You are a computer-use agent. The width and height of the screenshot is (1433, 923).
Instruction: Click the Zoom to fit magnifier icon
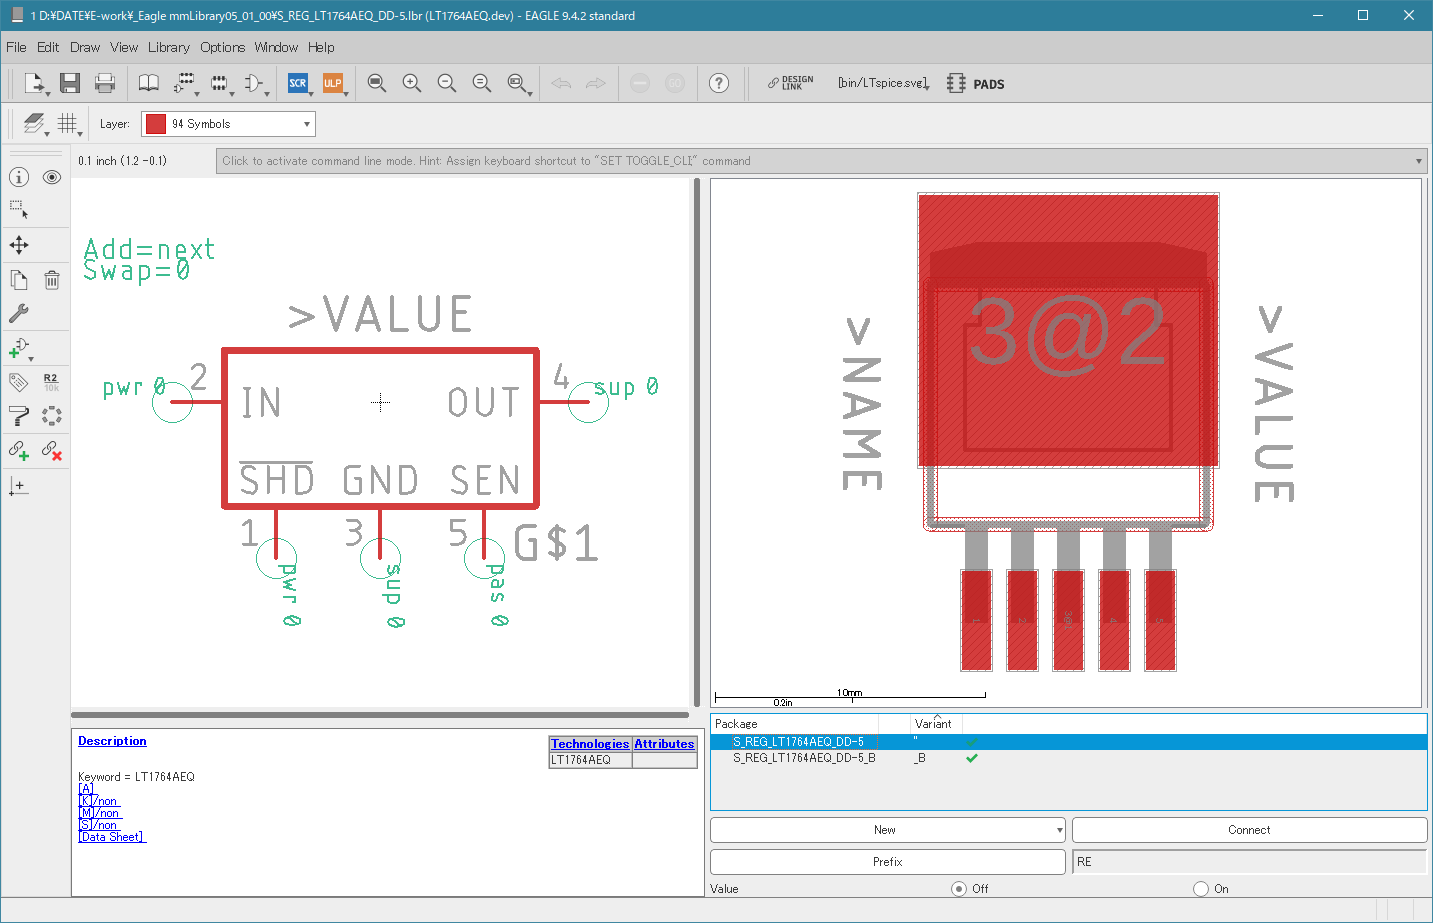(x=376, y=83)
